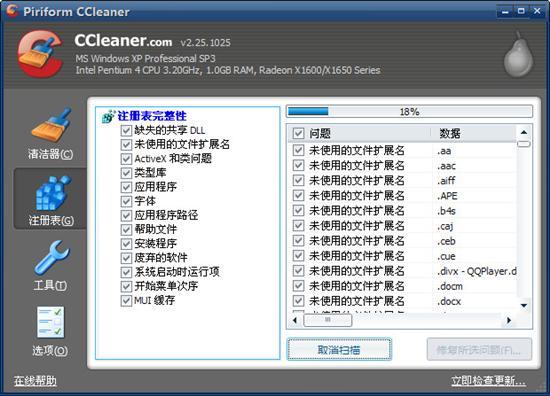The height and width of the screenshot is (396, 550).
Task: Select the 注册表完整性 tree heading
Action: 152,116
